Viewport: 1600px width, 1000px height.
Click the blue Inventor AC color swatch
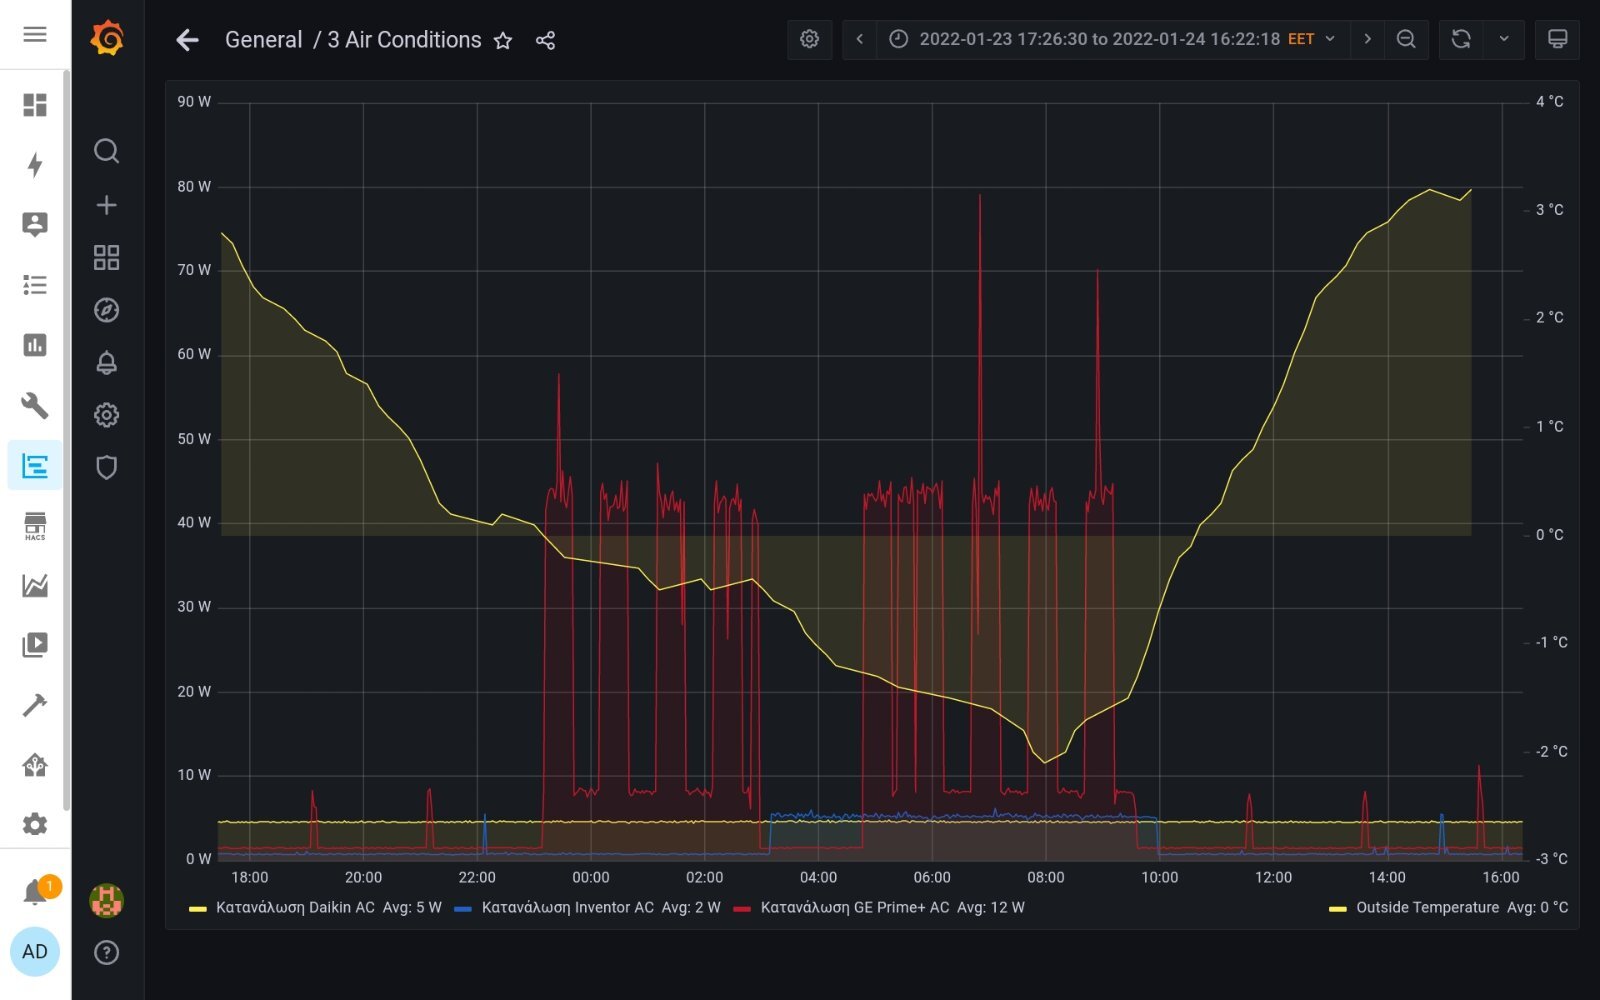pos(463,909)
